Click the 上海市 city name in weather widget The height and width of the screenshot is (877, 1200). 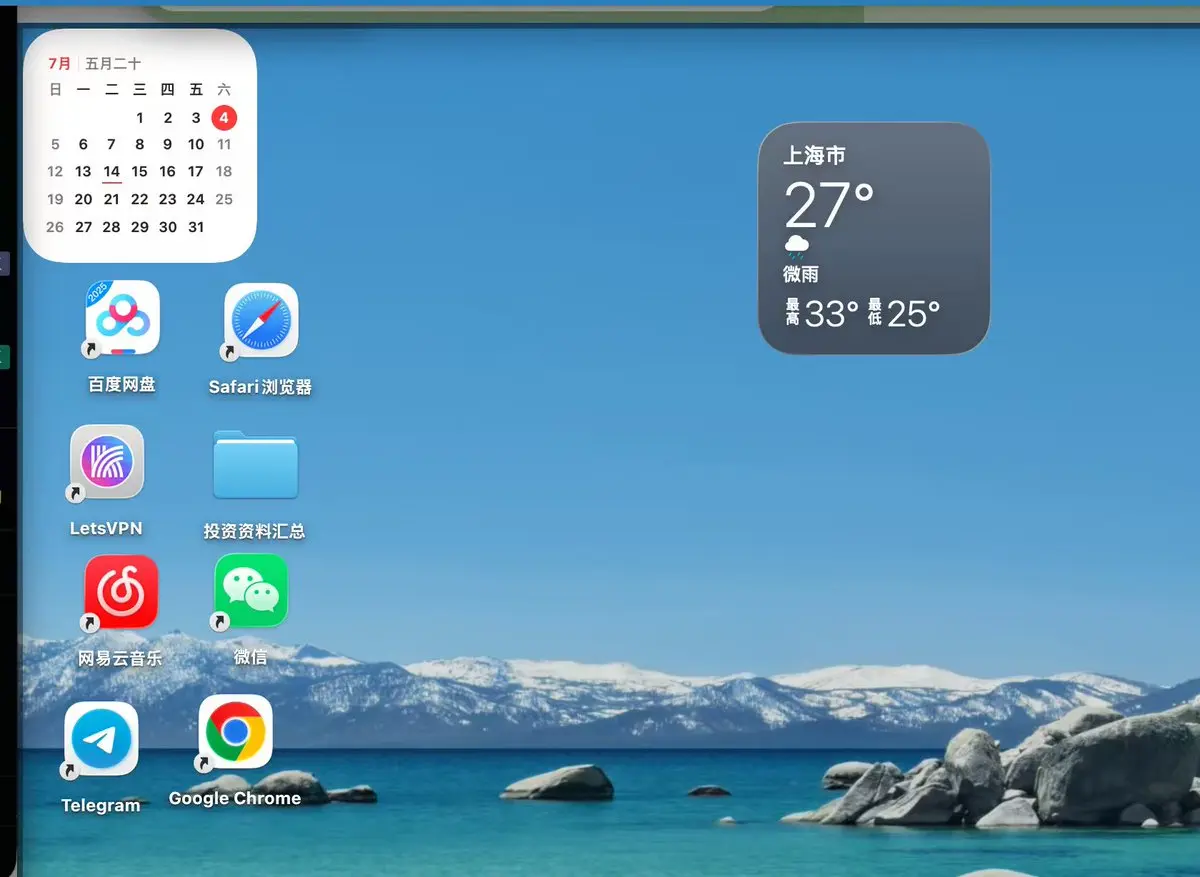814,156
